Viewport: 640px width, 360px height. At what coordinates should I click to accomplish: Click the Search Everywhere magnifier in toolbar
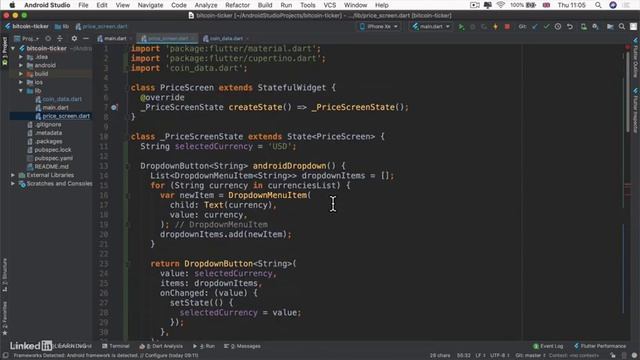622,27
